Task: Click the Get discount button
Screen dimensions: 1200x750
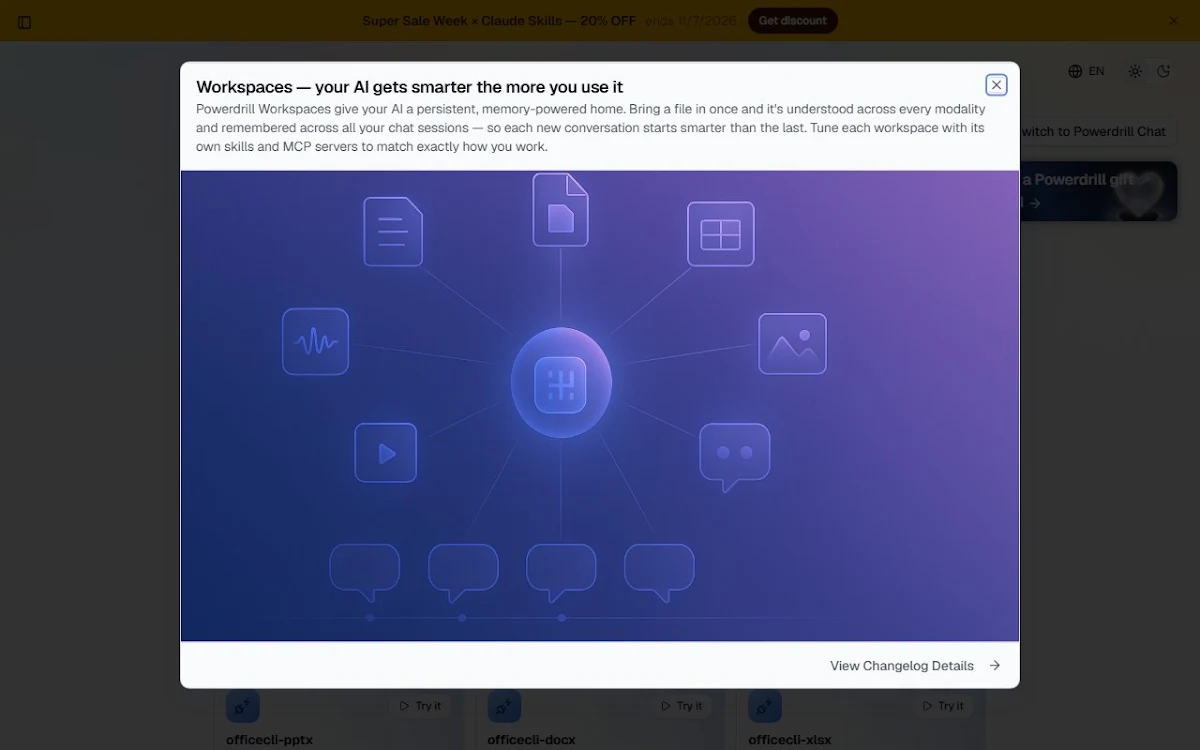Action: coord(792,21)
